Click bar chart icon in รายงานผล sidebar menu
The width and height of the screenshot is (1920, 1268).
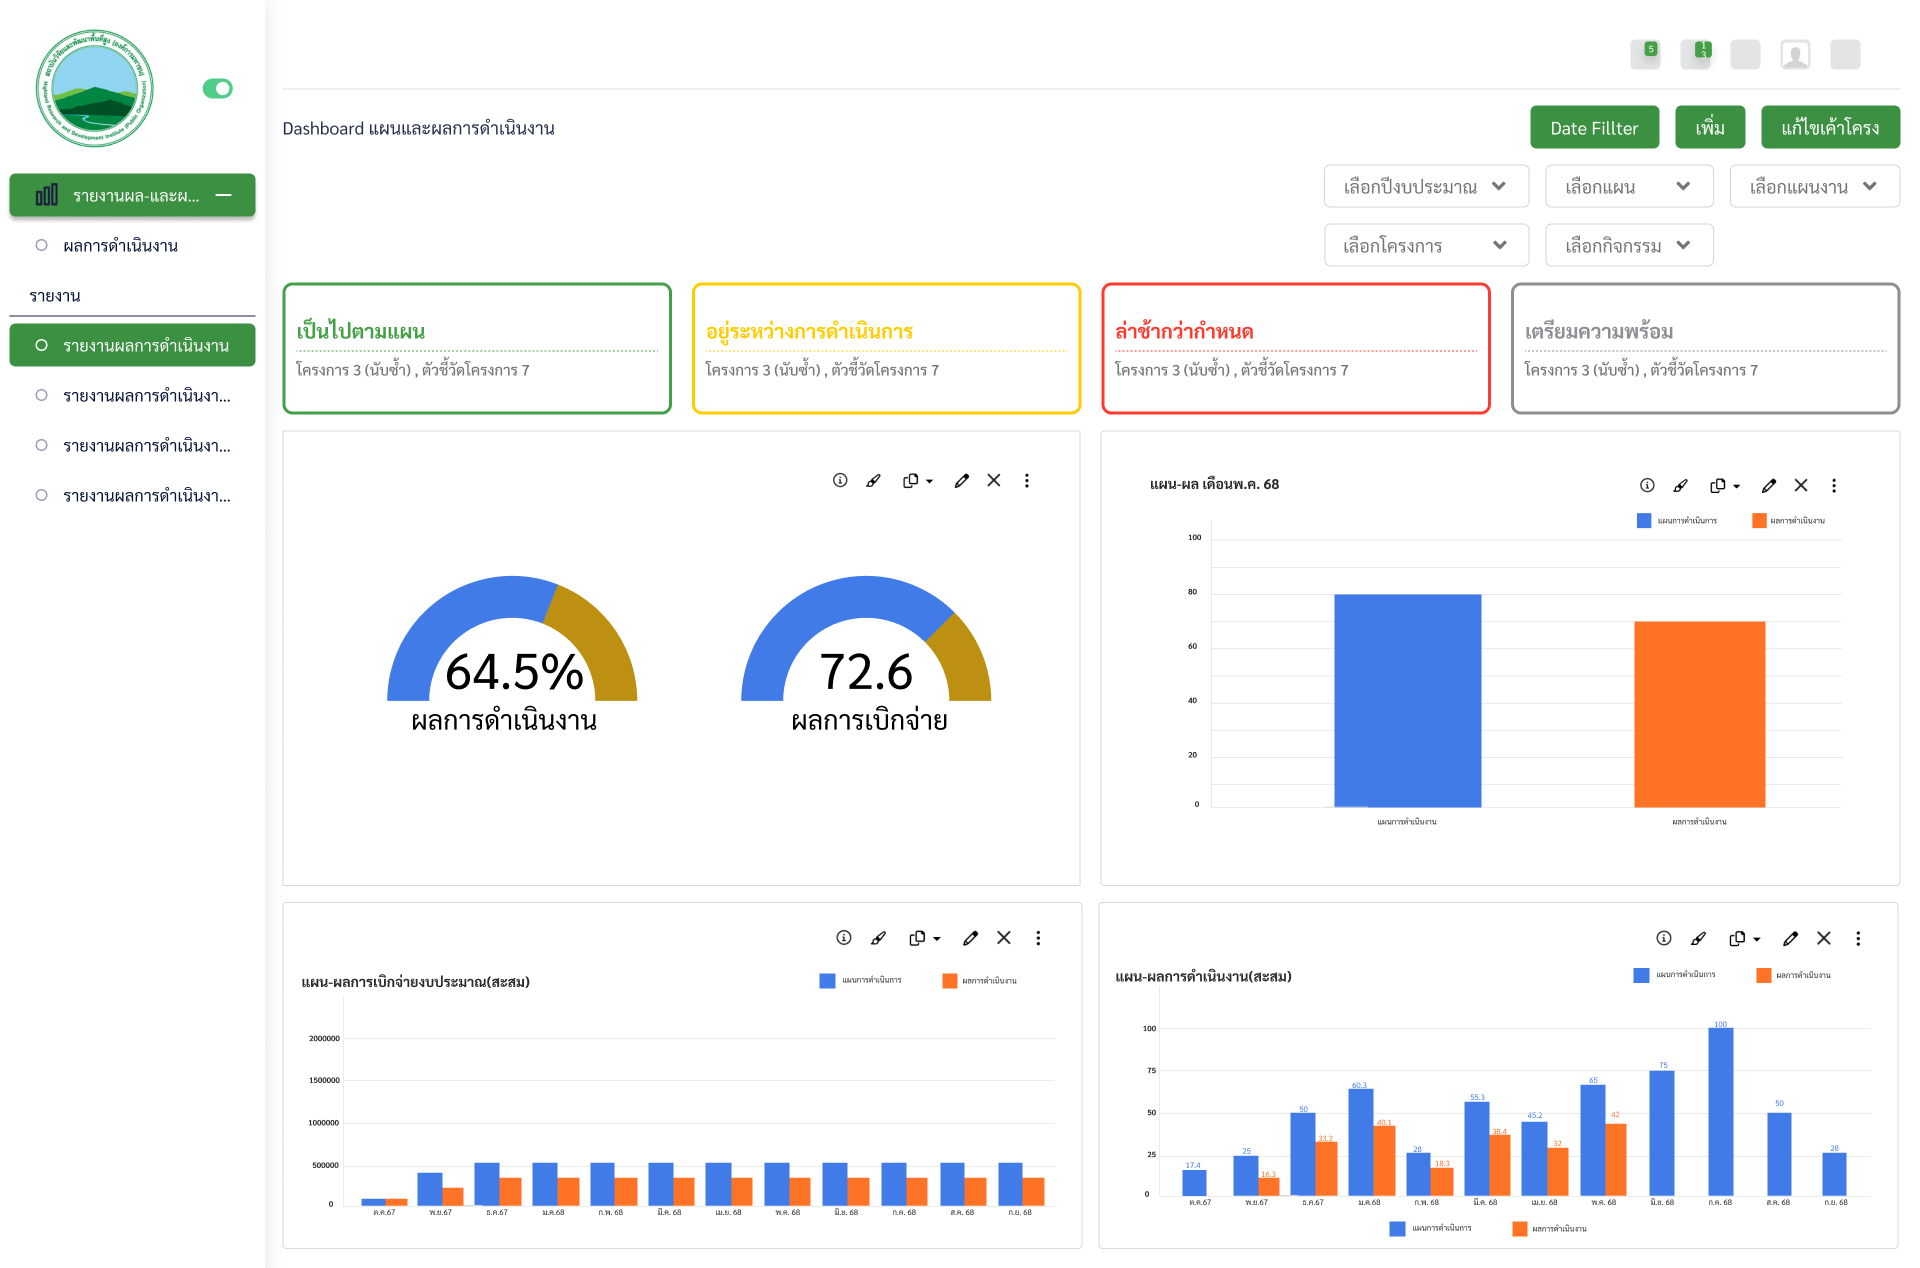pyautogui.click(x=46, y=195)
